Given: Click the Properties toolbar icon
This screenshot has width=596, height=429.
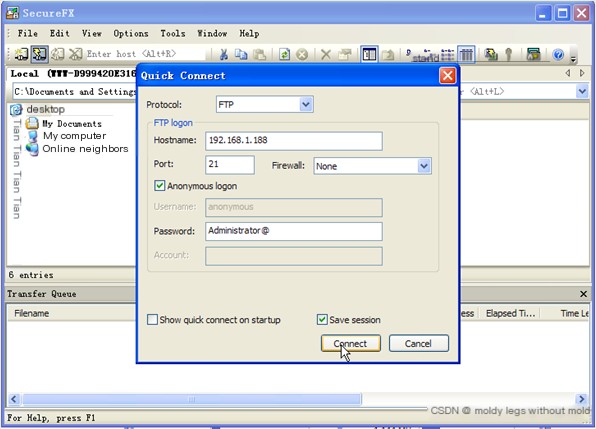Looking at the screenshot, I should point(344,55).
